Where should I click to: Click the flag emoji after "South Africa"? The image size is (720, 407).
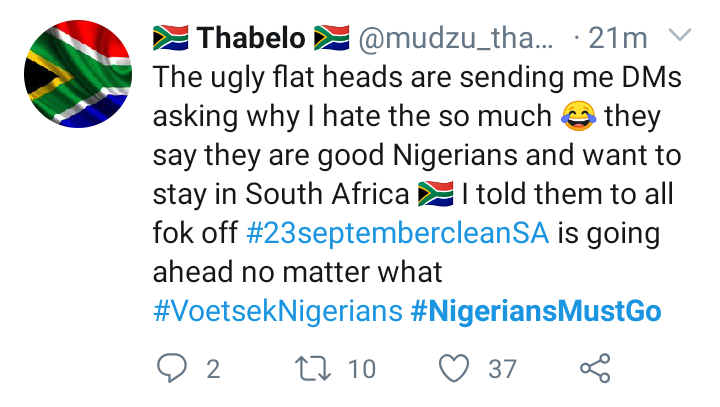436,193
